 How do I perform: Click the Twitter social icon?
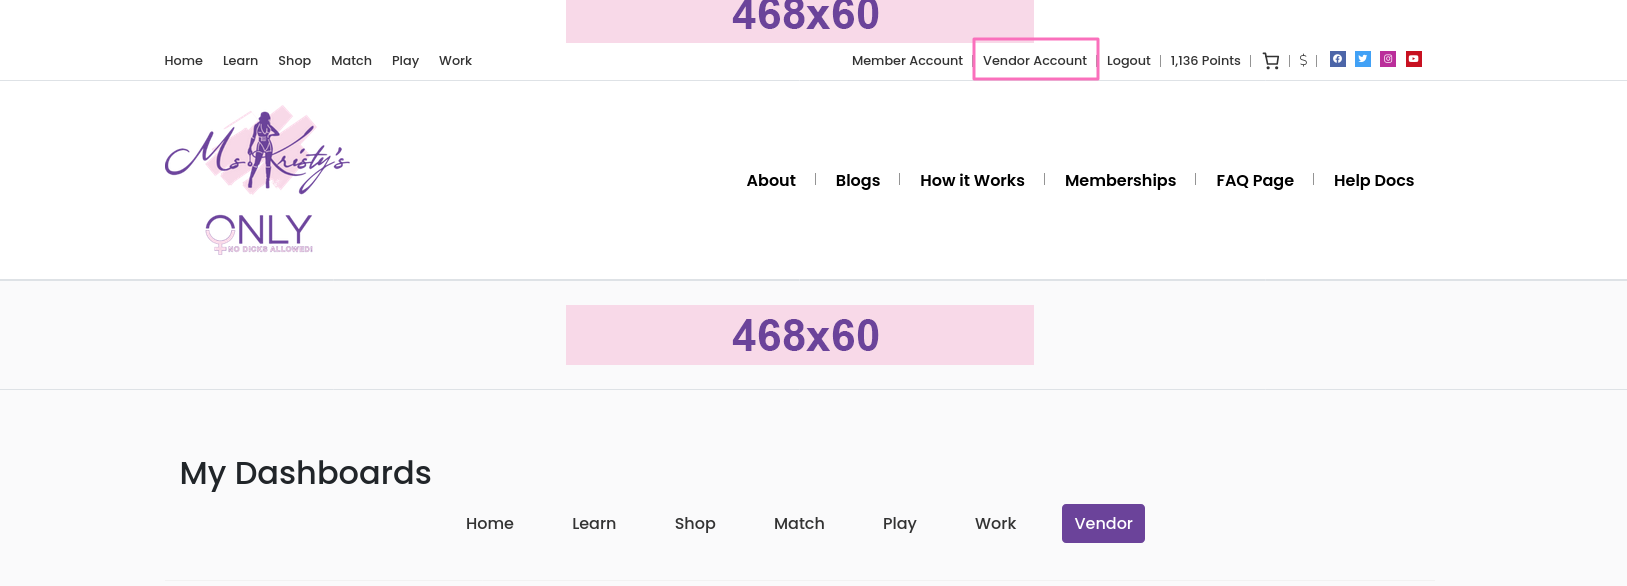[x=1363, y=59]
